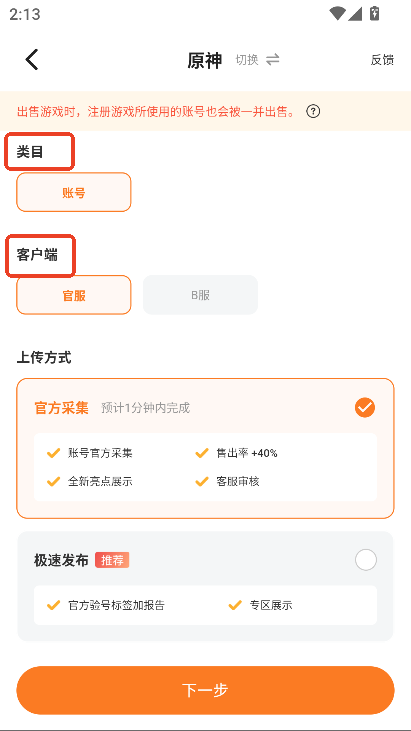Select the orange checkmark on 官方采集
411x731 pixels.
pyautogui.click(x=365, y=407)
